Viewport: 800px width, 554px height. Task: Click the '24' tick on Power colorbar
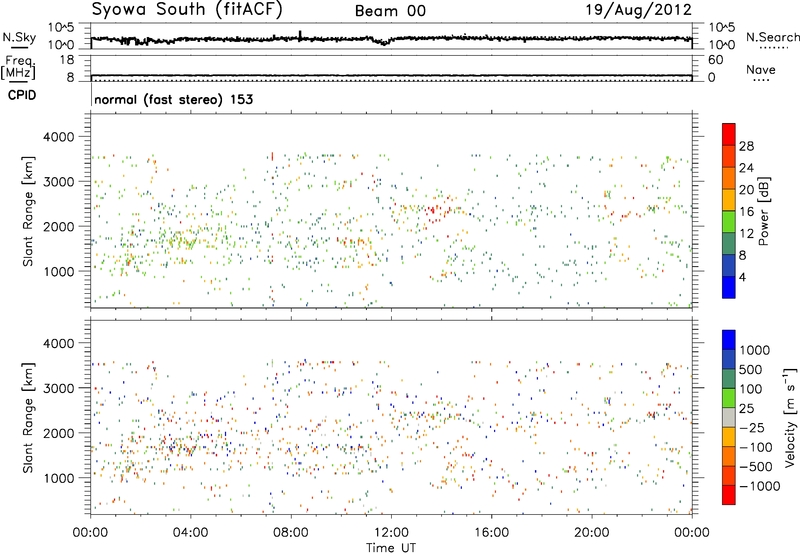(x=746, y=168)
